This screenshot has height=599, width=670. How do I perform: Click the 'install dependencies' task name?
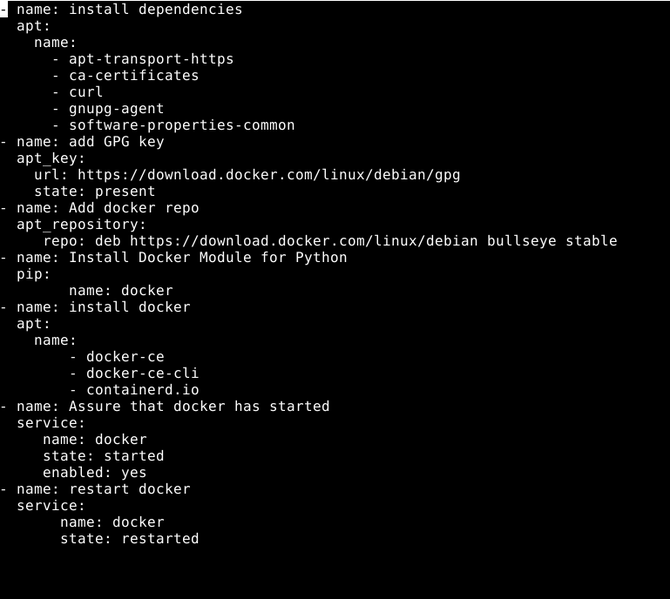pyautogui.click(x=155, y=9)
